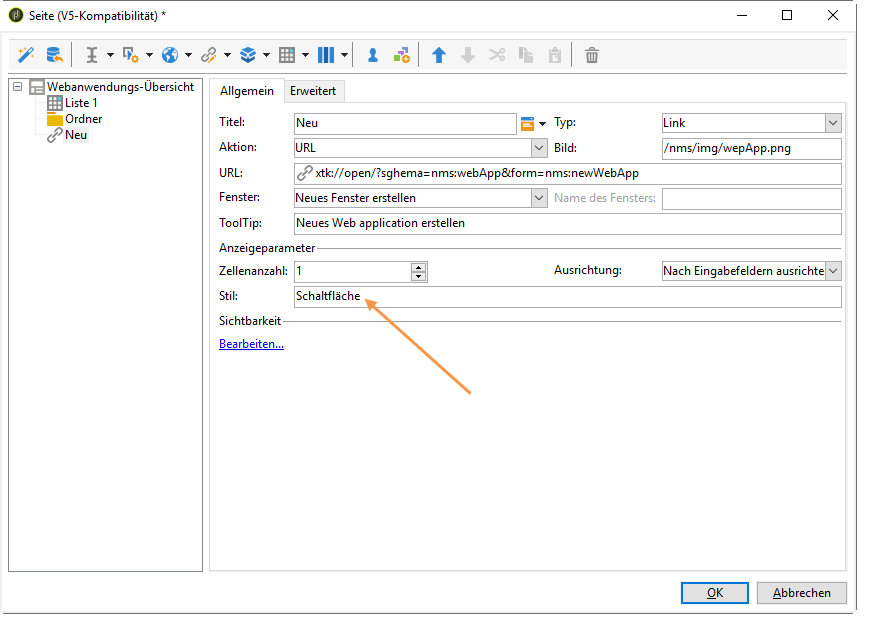Click into the ToolTip input field
The width and height of the screenshot is (881, 638).
click(567, 224)
